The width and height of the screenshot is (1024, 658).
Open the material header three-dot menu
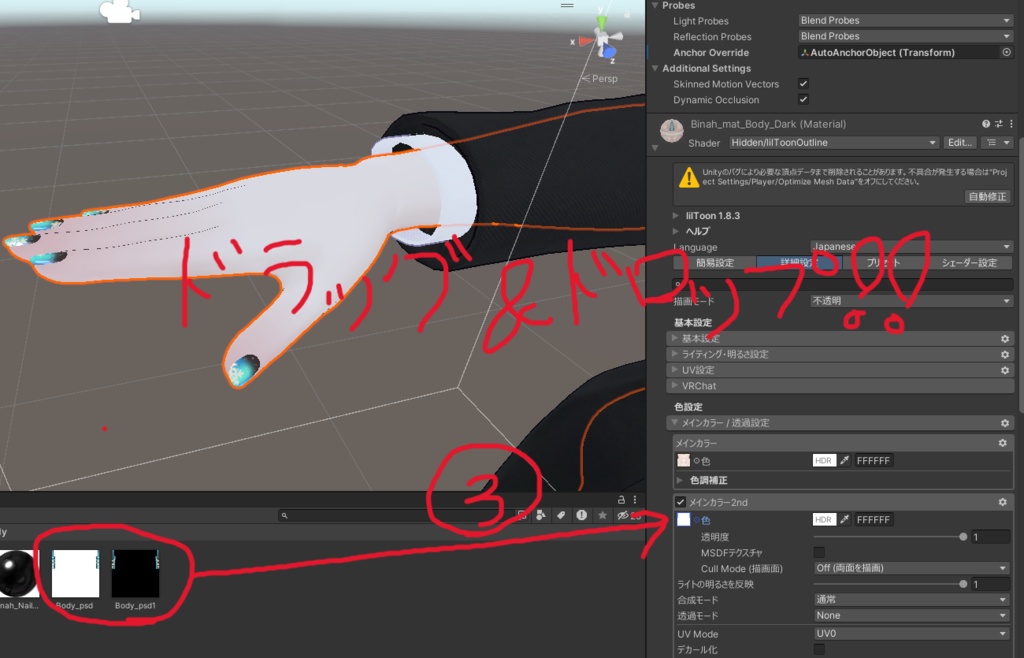(x=1011, y=123)
